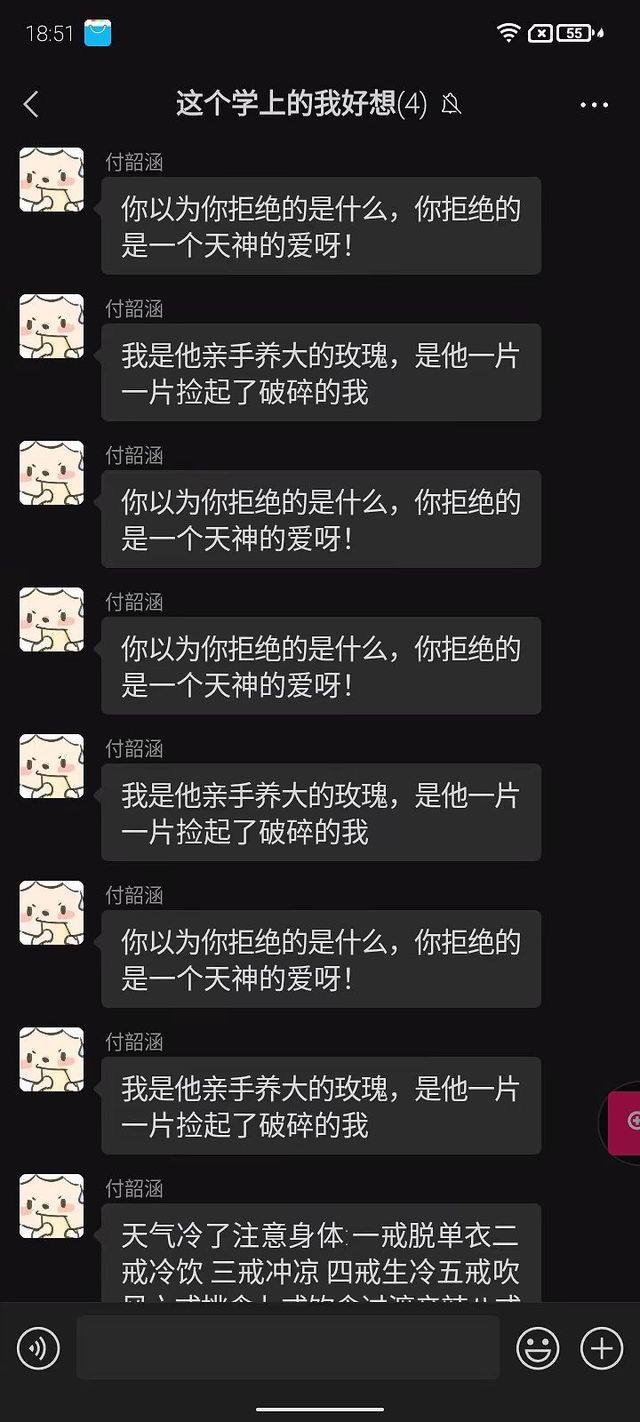This screenshot has height=1422, width=640.
Task: Tap the battery indicator showing 55
Action: tap(574, 33)
